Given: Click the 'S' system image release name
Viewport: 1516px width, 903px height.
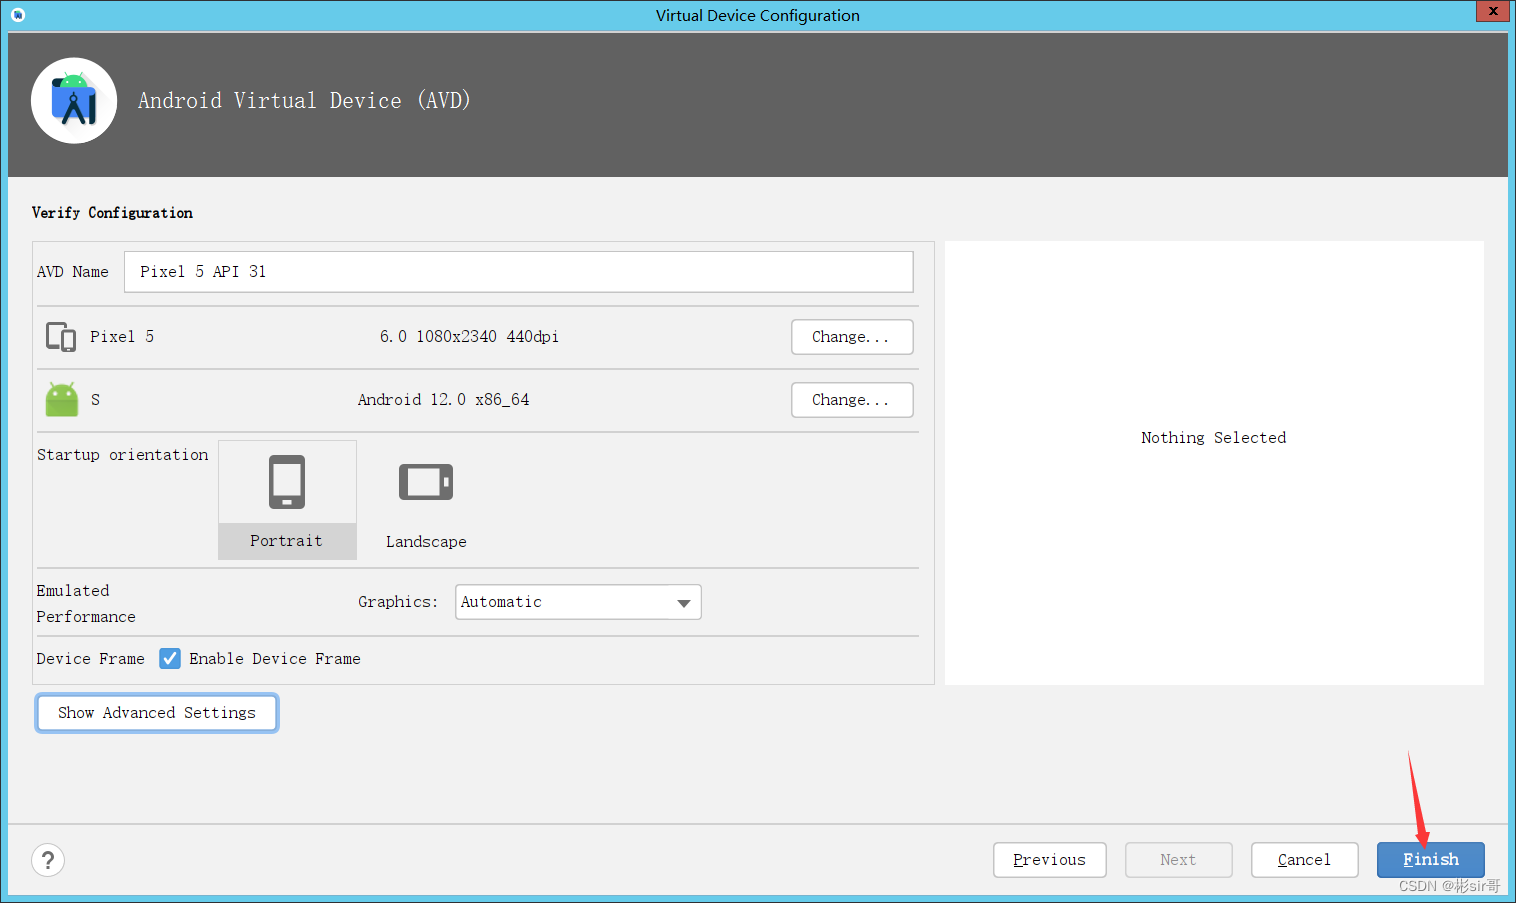Looking at the screenshot, I should pyautogui.click(x=96, y=400).
